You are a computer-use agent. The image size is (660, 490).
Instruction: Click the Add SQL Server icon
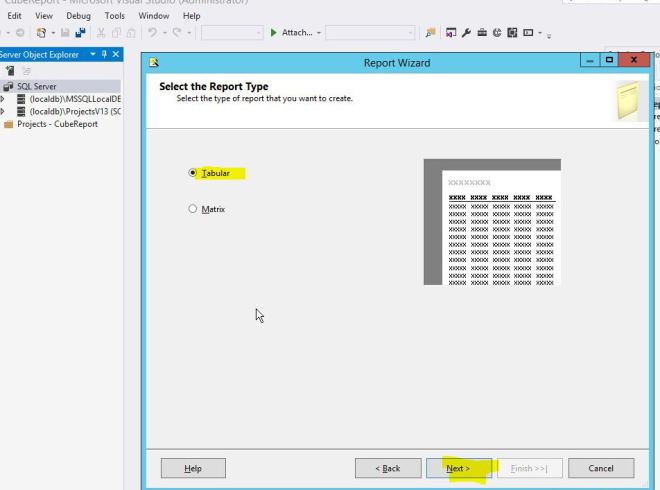click(x=8, y=71)
